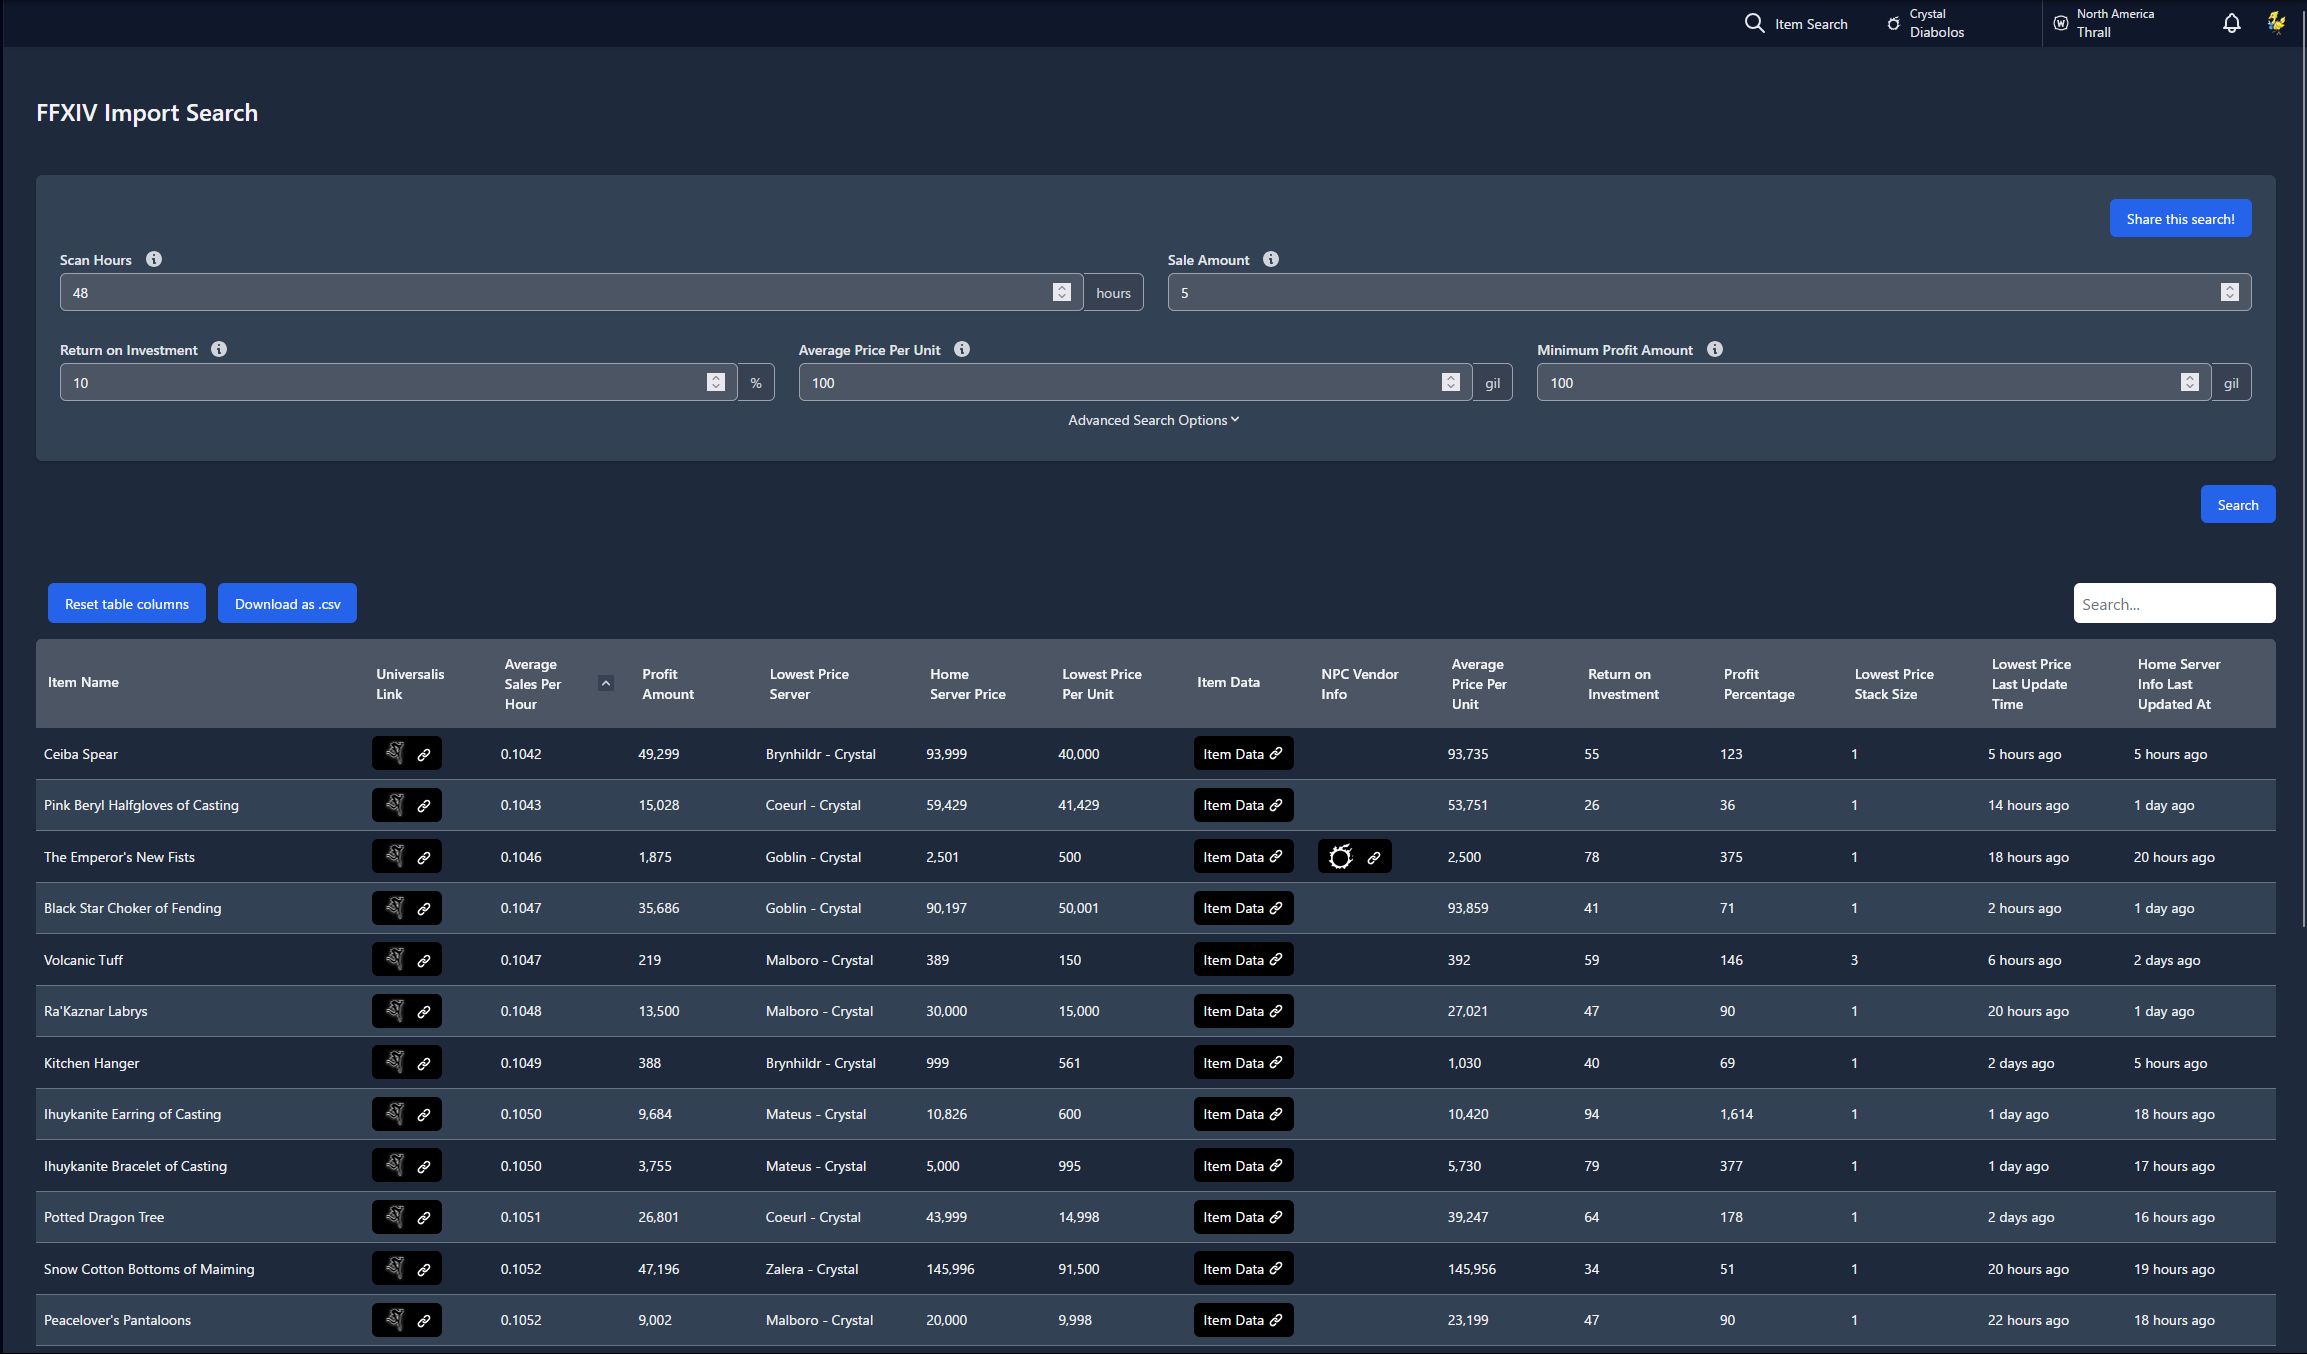The width and height of the screenshot is (2307, 1354).
Task: Open Item Data for Peacelover's Pantaloons
Action: click(x=1243, y=1320)
